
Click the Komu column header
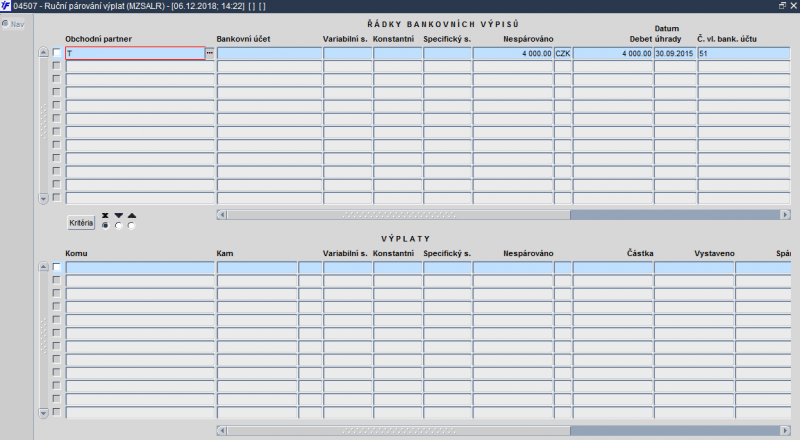[x=76, y=253]
